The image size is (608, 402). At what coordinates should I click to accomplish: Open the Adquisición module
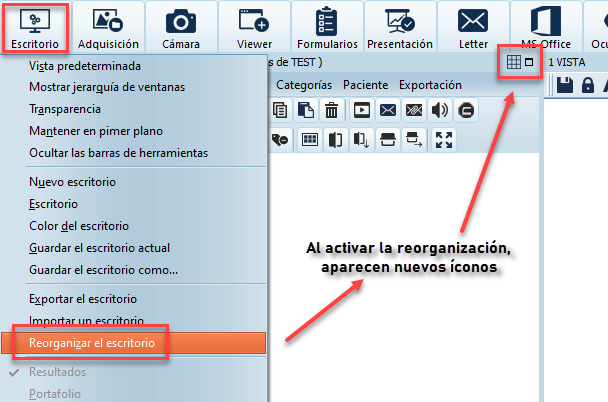point(108,27)
